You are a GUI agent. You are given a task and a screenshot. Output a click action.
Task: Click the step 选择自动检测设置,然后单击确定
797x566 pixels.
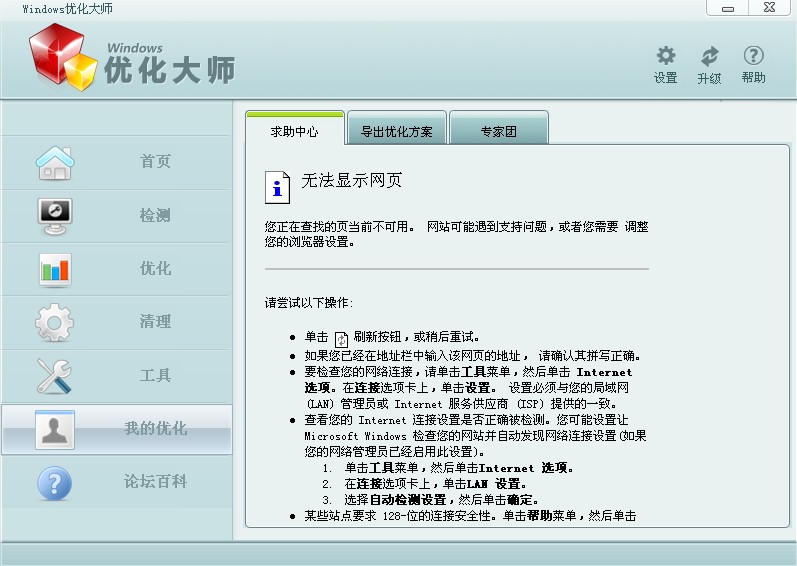click(x=441, y=499)
